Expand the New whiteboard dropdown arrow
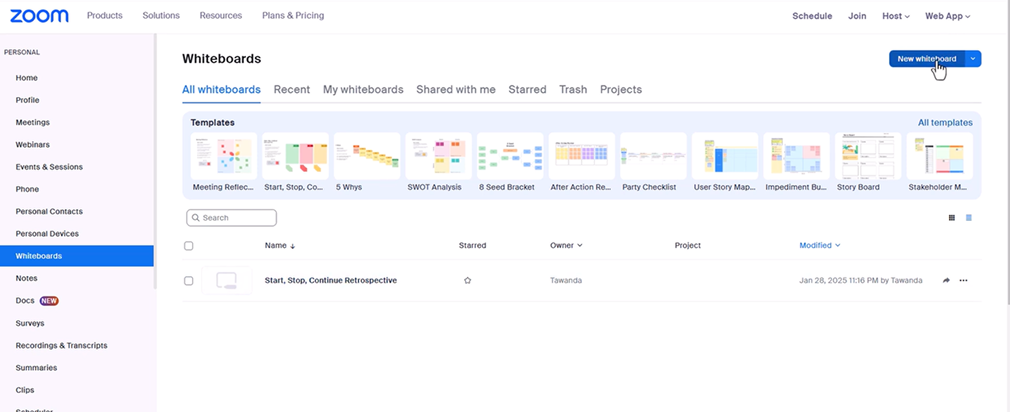The width and height of the screenshot is (1010, 412). tap(973, 59)
